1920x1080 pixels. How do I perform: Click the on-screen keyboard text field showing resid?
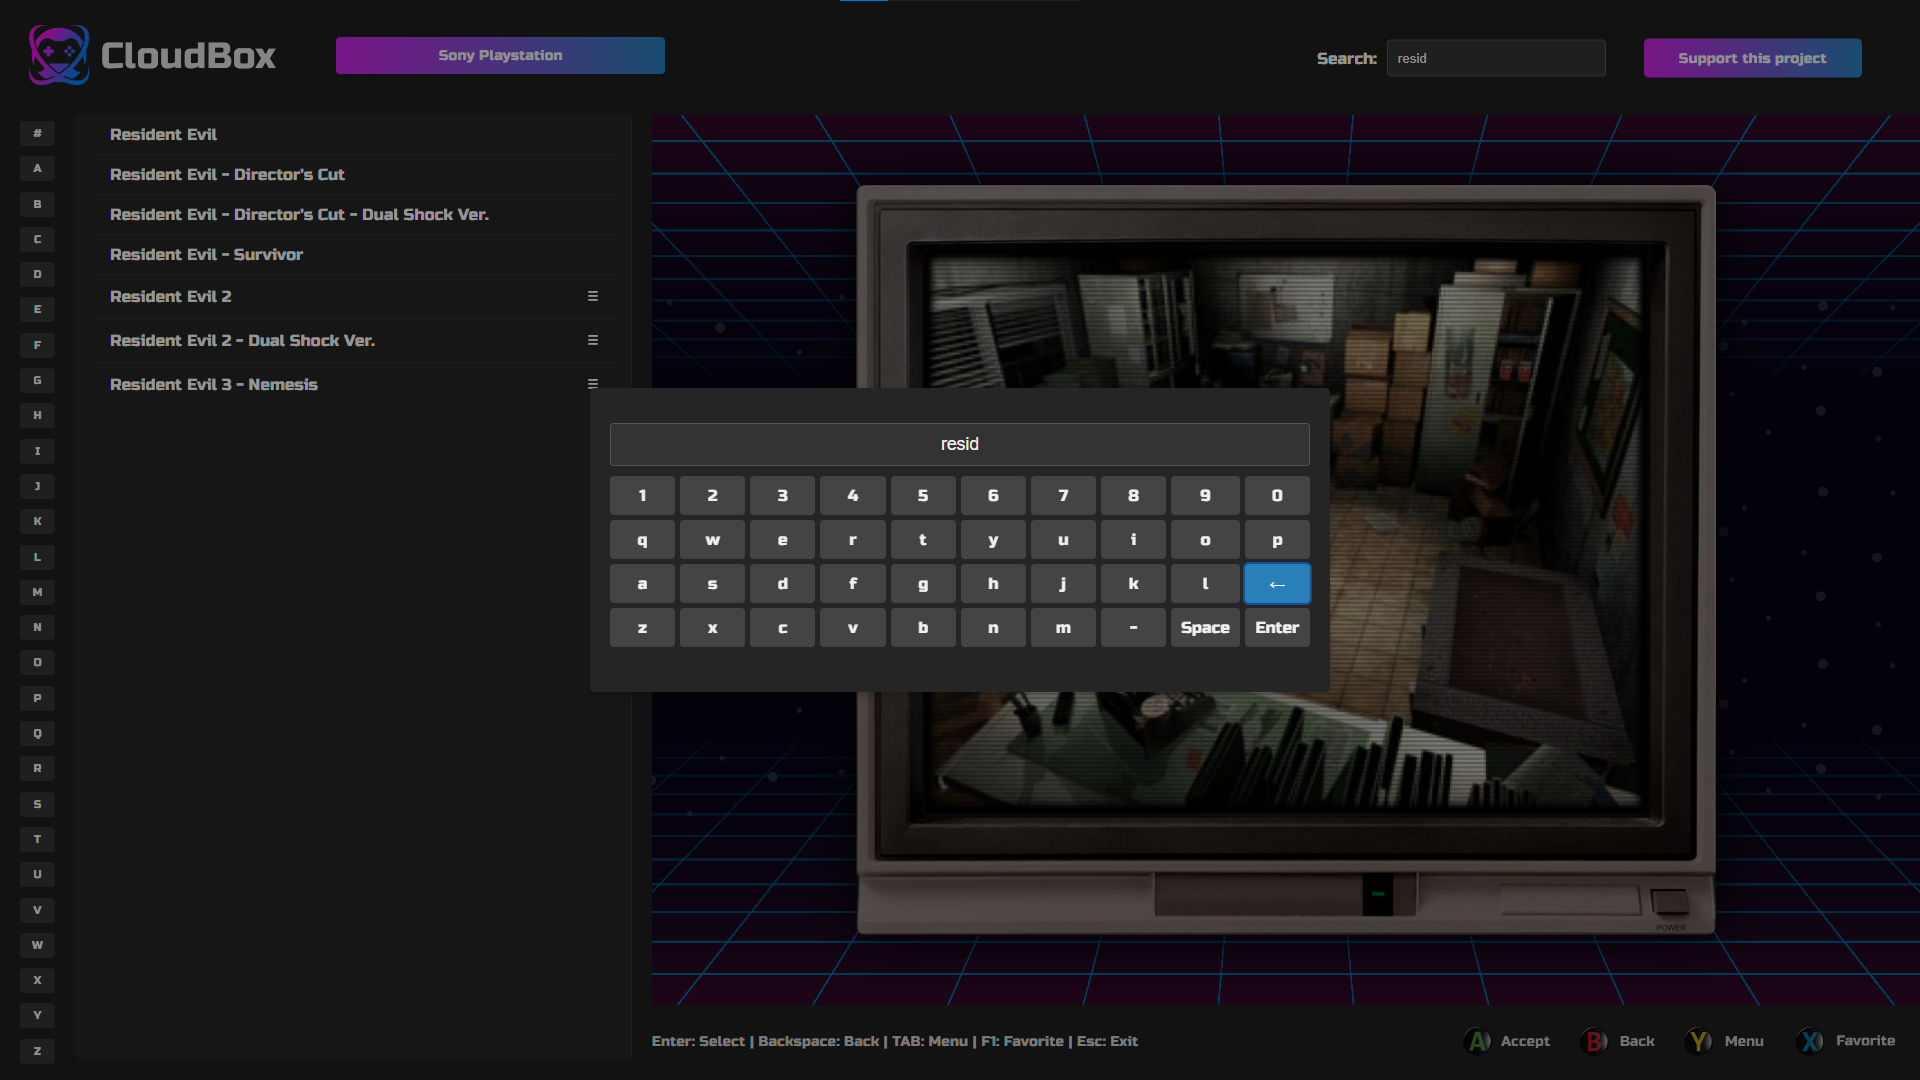(959, 444)
